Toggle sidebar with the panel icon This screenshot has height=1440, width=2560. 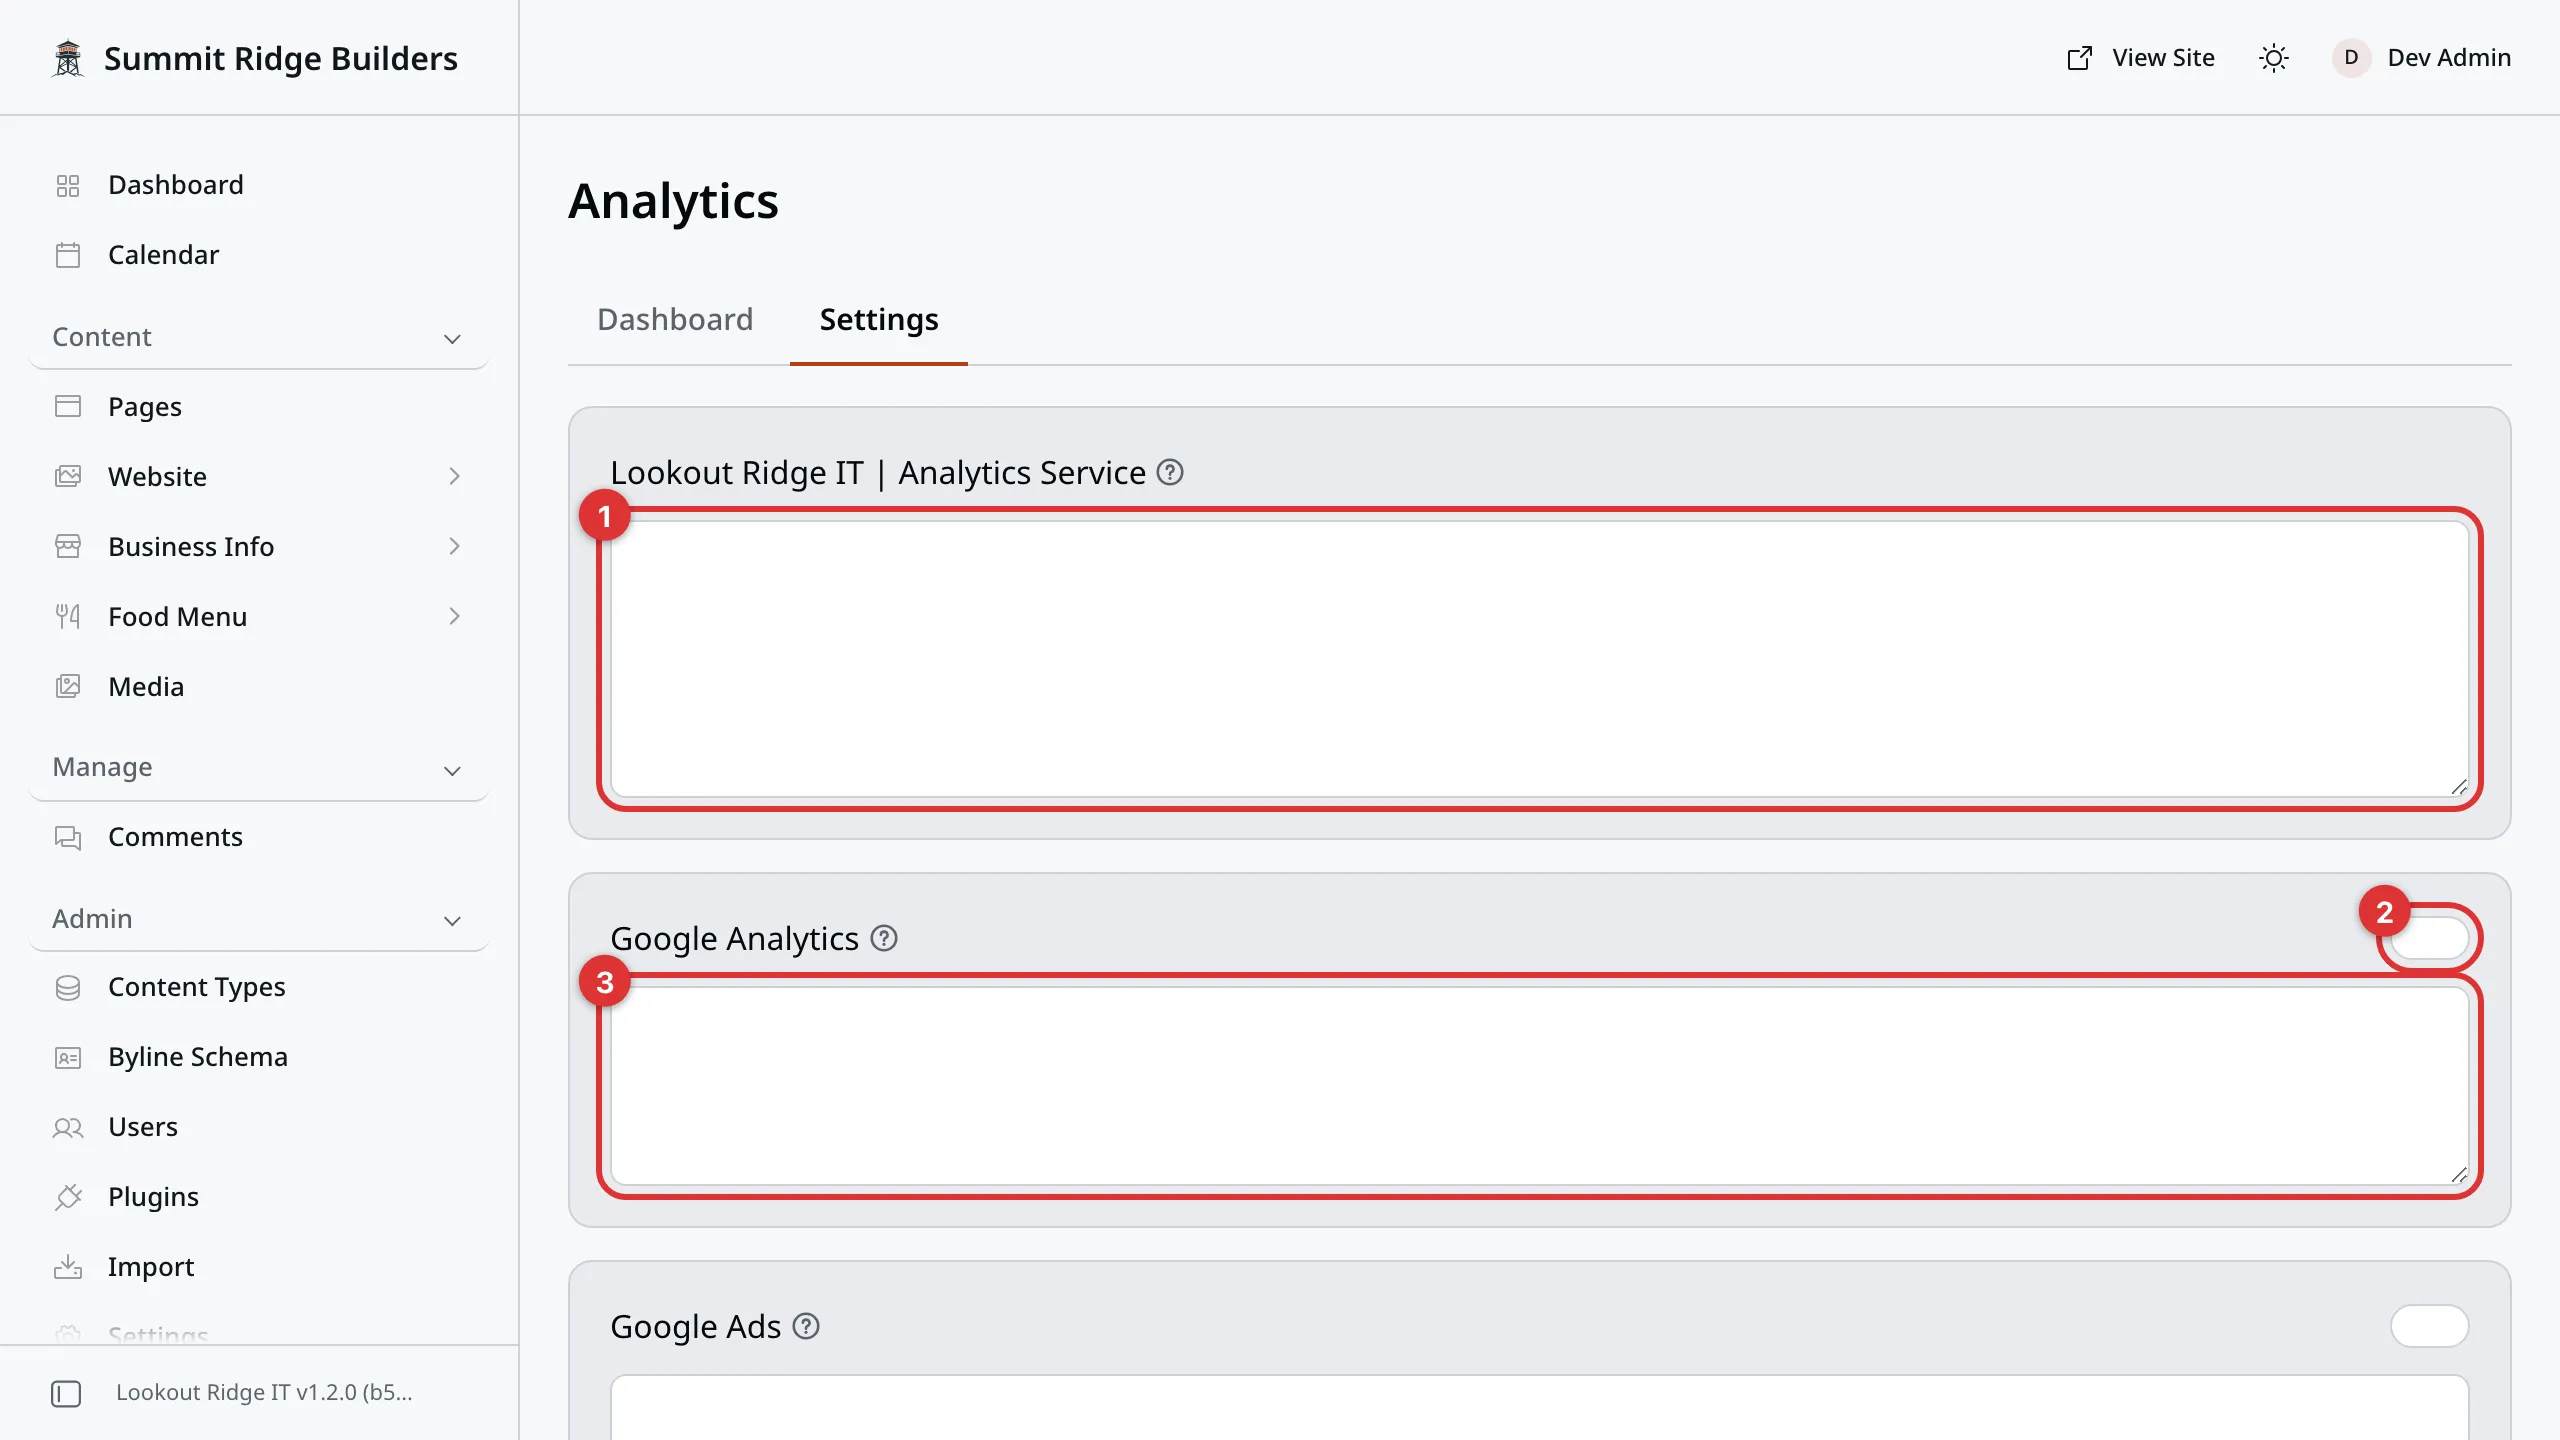[x=66, y=1393]
